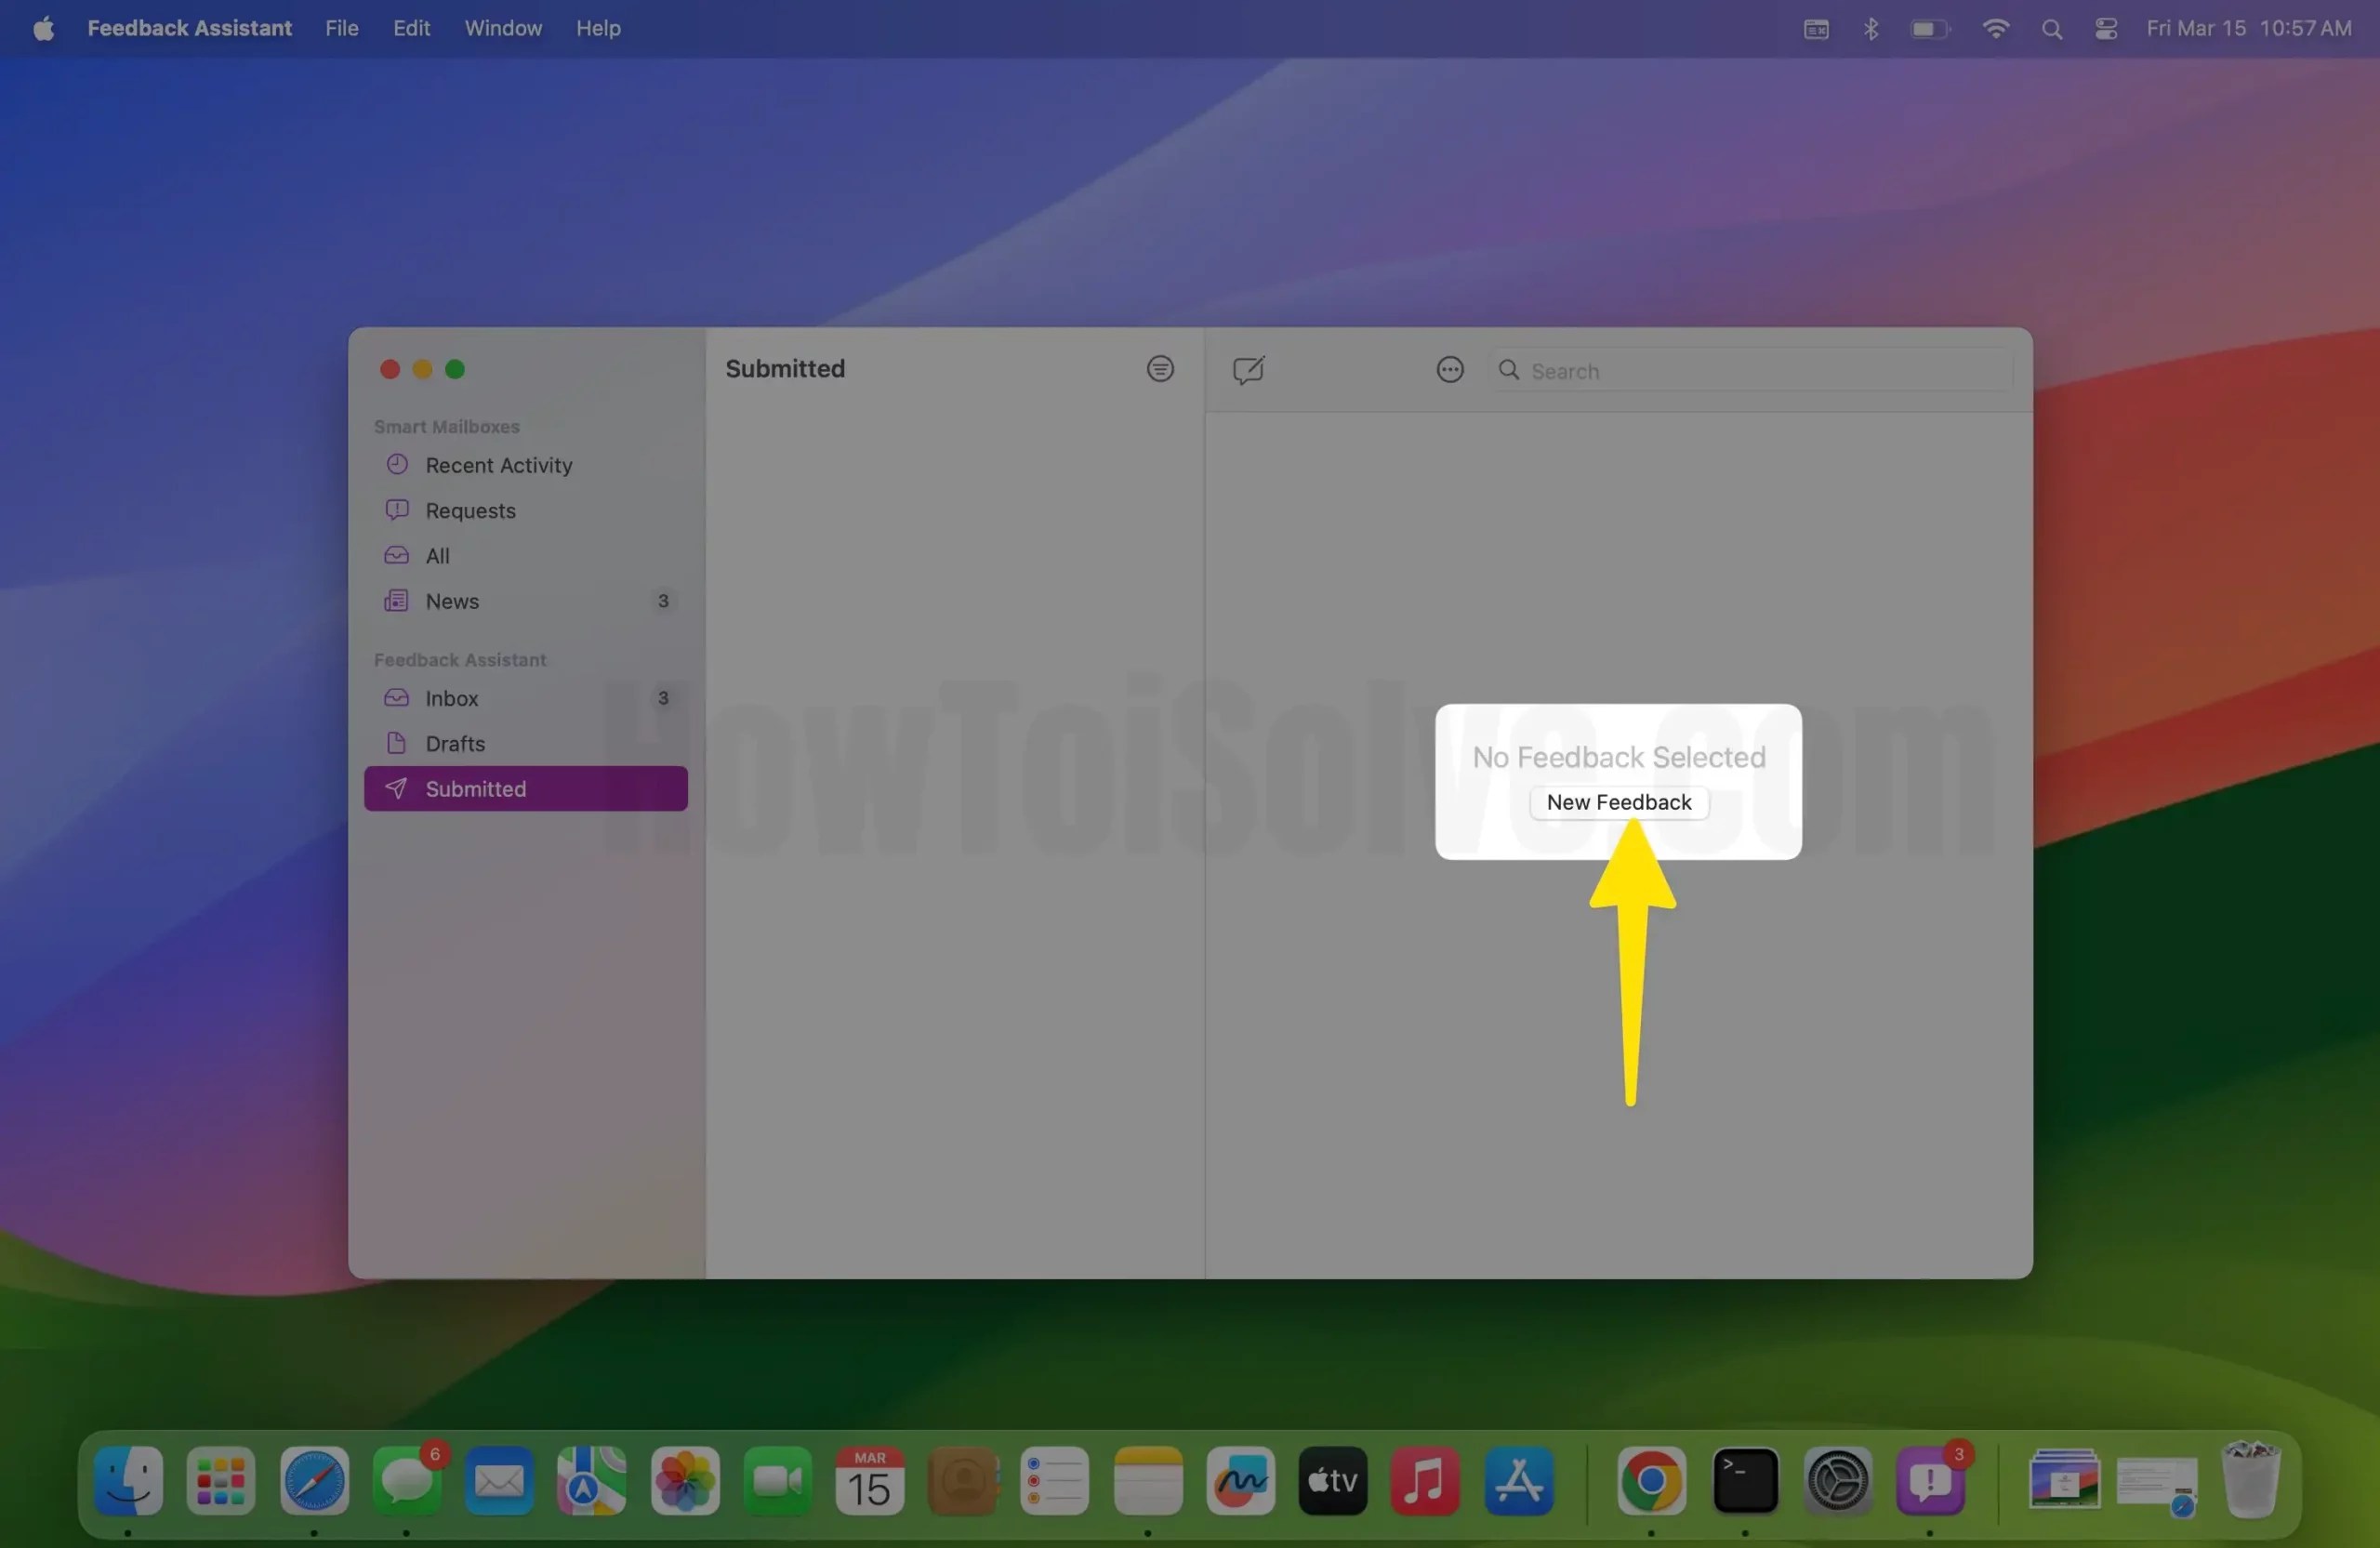Image resolution: width=2380 pixels, height=1548 pixels.
Task: Open the Inbox under Feedback Assistant
Action: pos(450,698)
